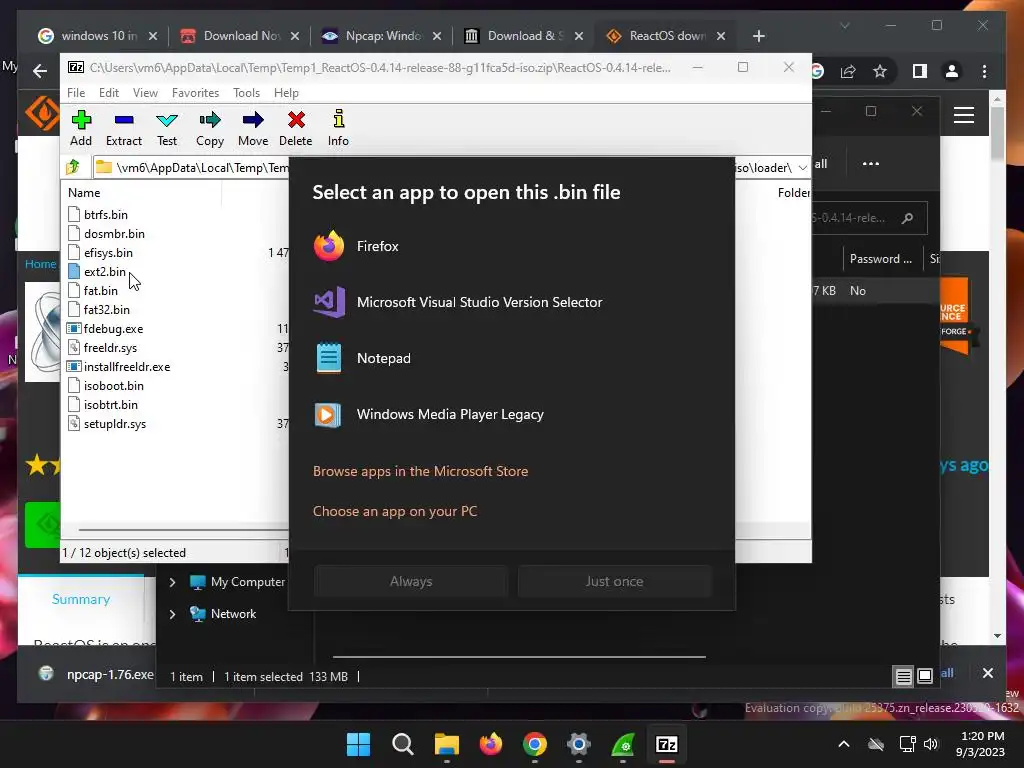Click the Summary tab on SourceForge page
The width and height of the screenshot is (1024, 768).
pos(81,600)
